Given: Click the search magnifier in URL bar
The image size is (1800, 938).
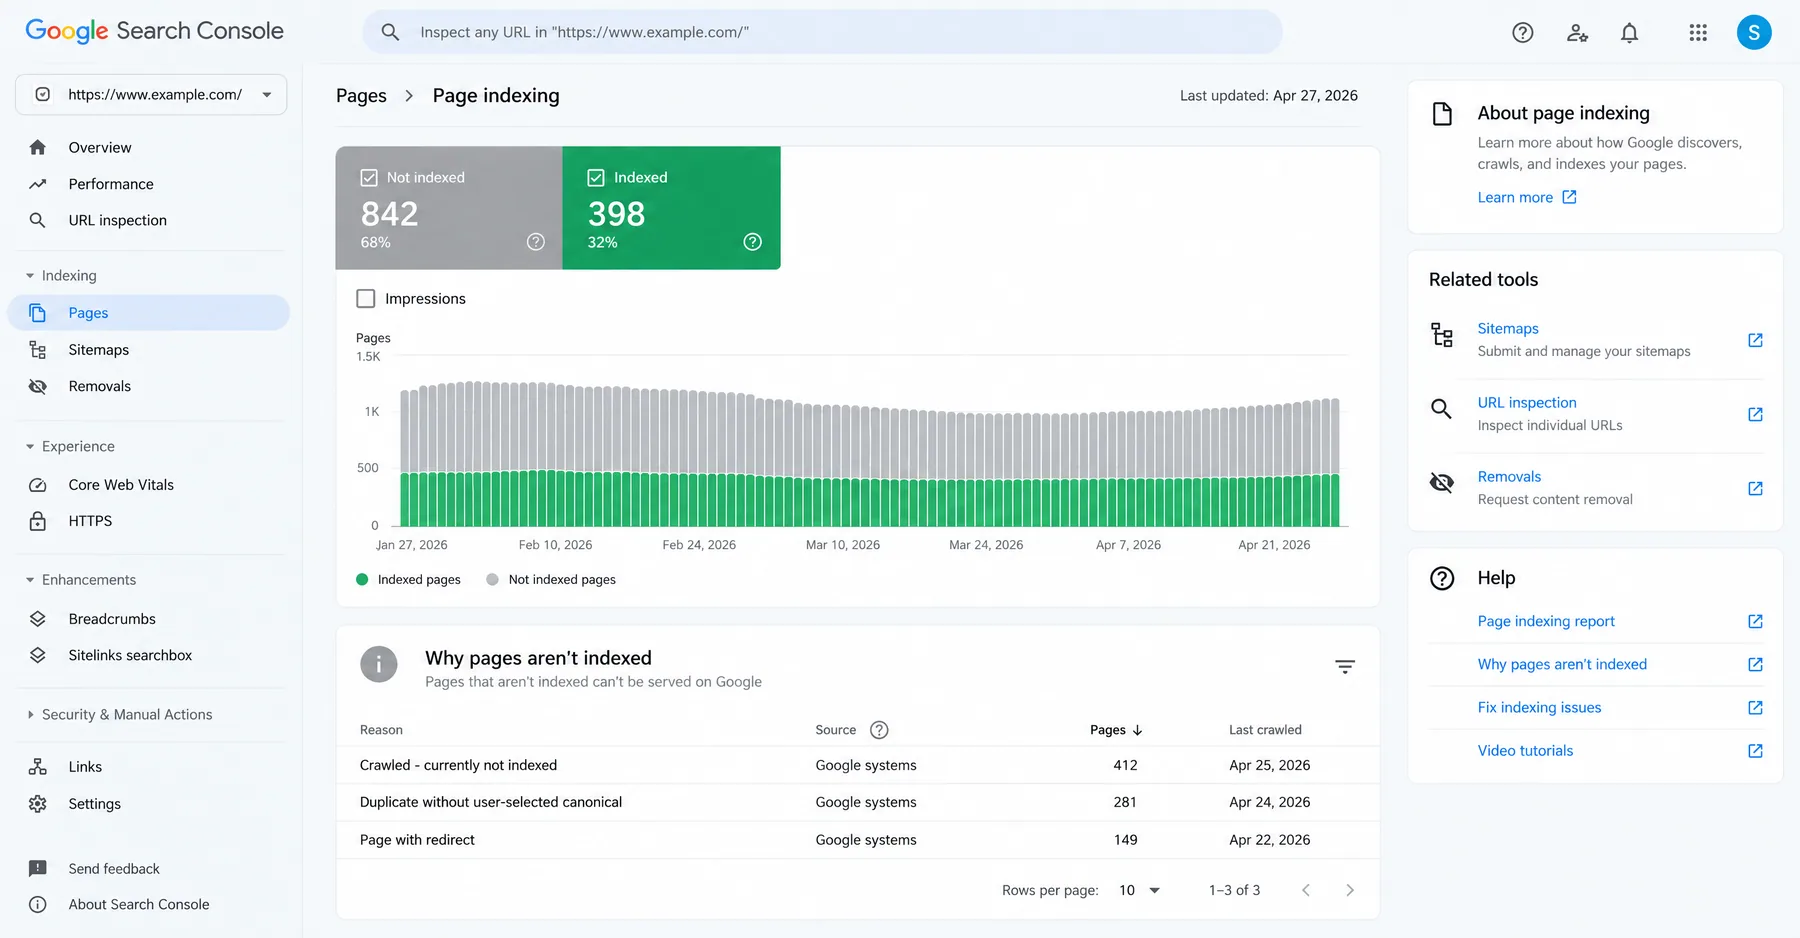Looking at the screenshot, I should pyautogui.click(x=390, y=32).
